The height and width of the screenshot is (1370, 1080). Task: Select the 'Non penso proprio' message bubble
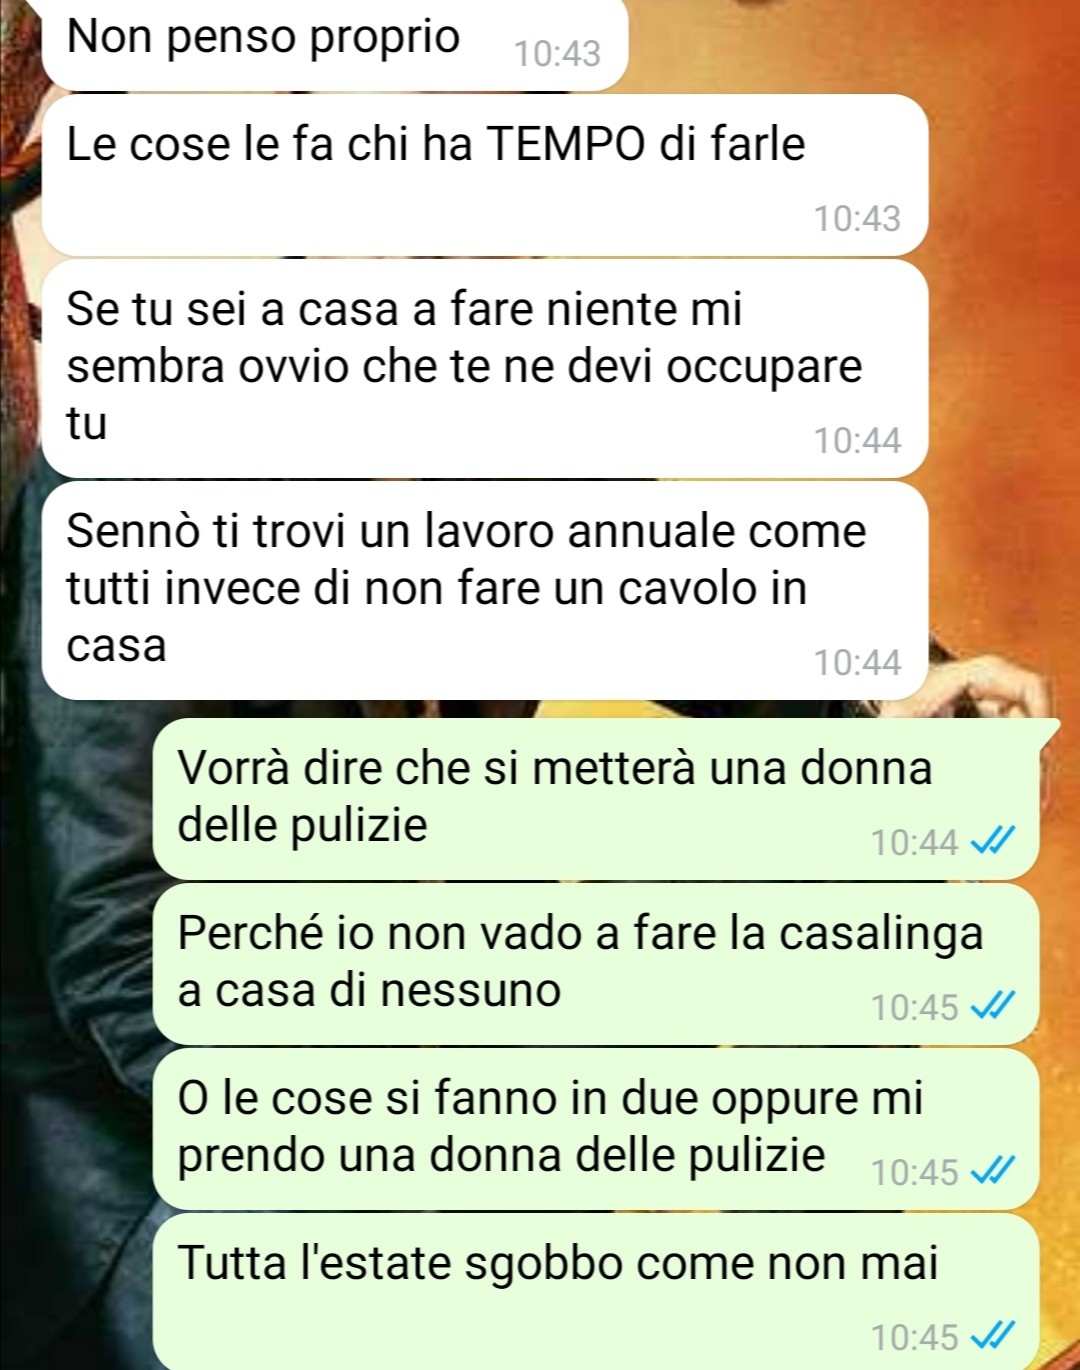[335, 44]
